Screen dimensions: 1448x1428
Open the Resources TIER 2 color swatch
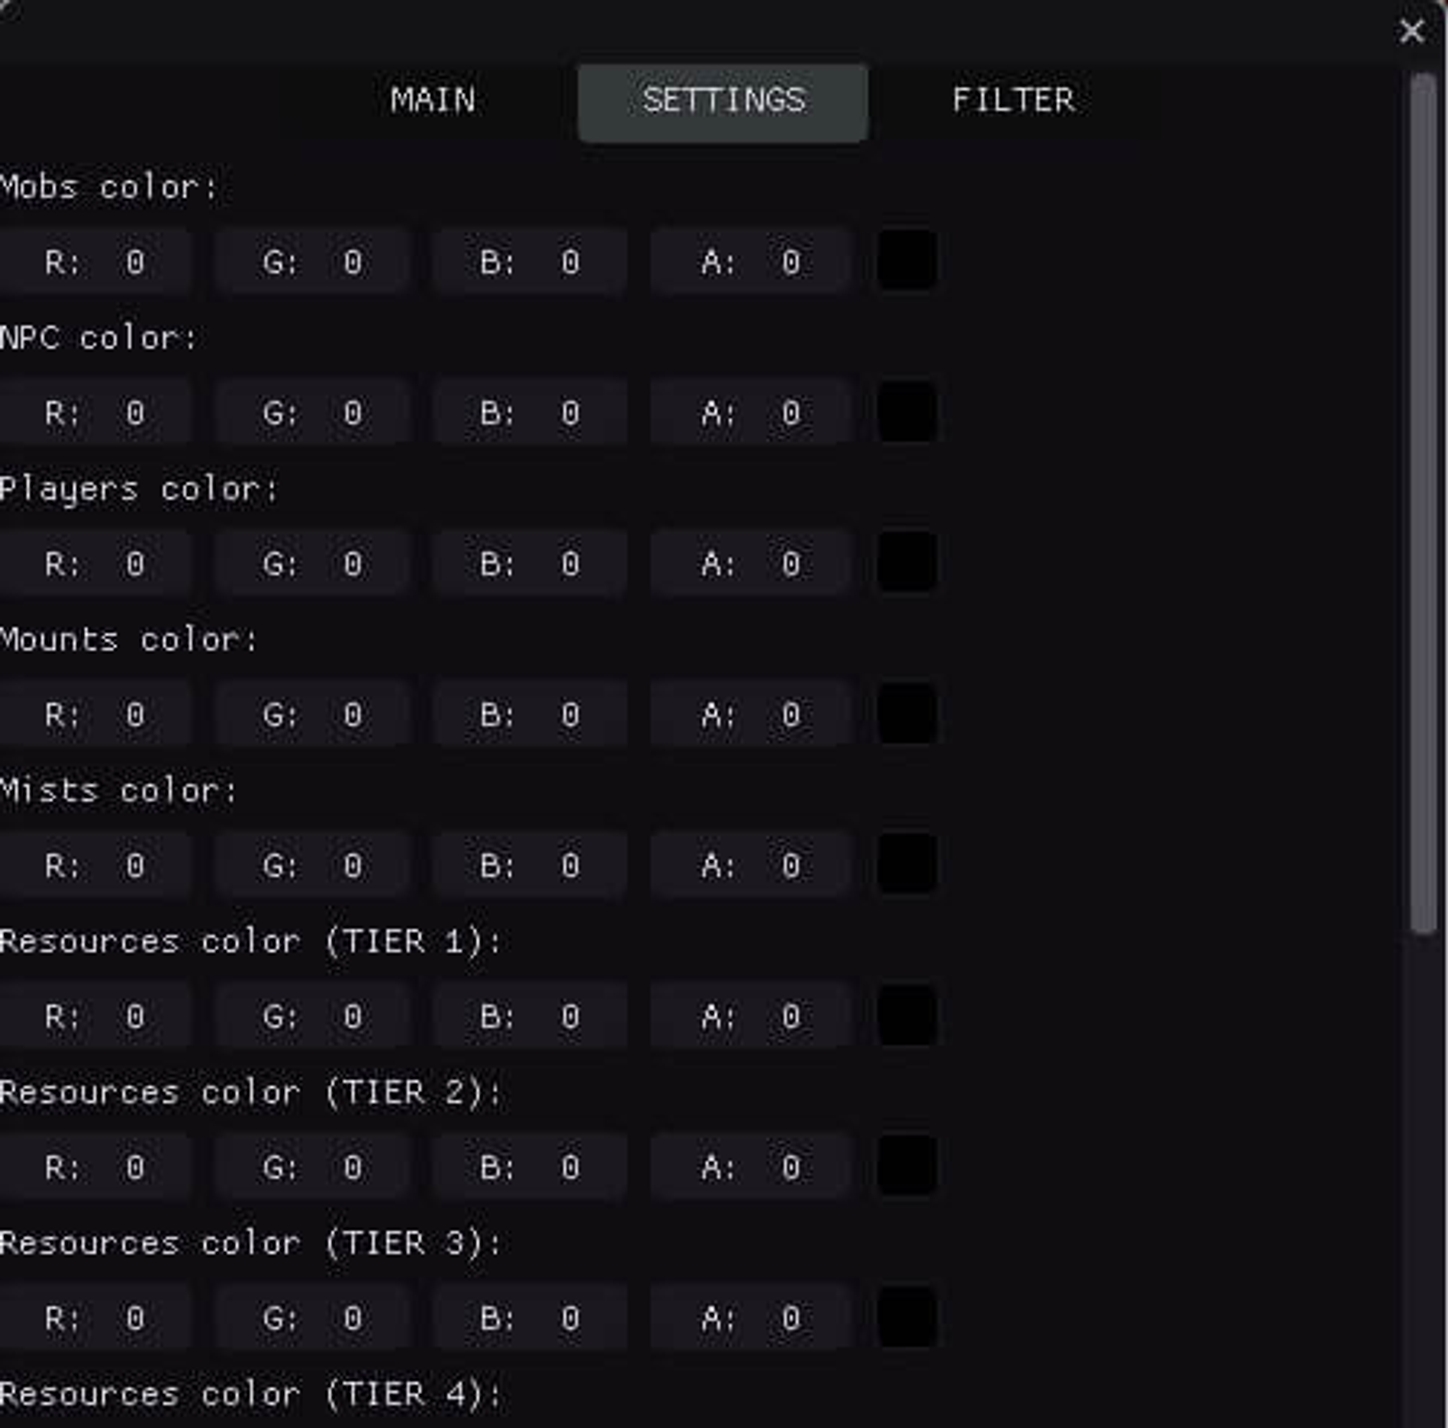(908, 1166)
